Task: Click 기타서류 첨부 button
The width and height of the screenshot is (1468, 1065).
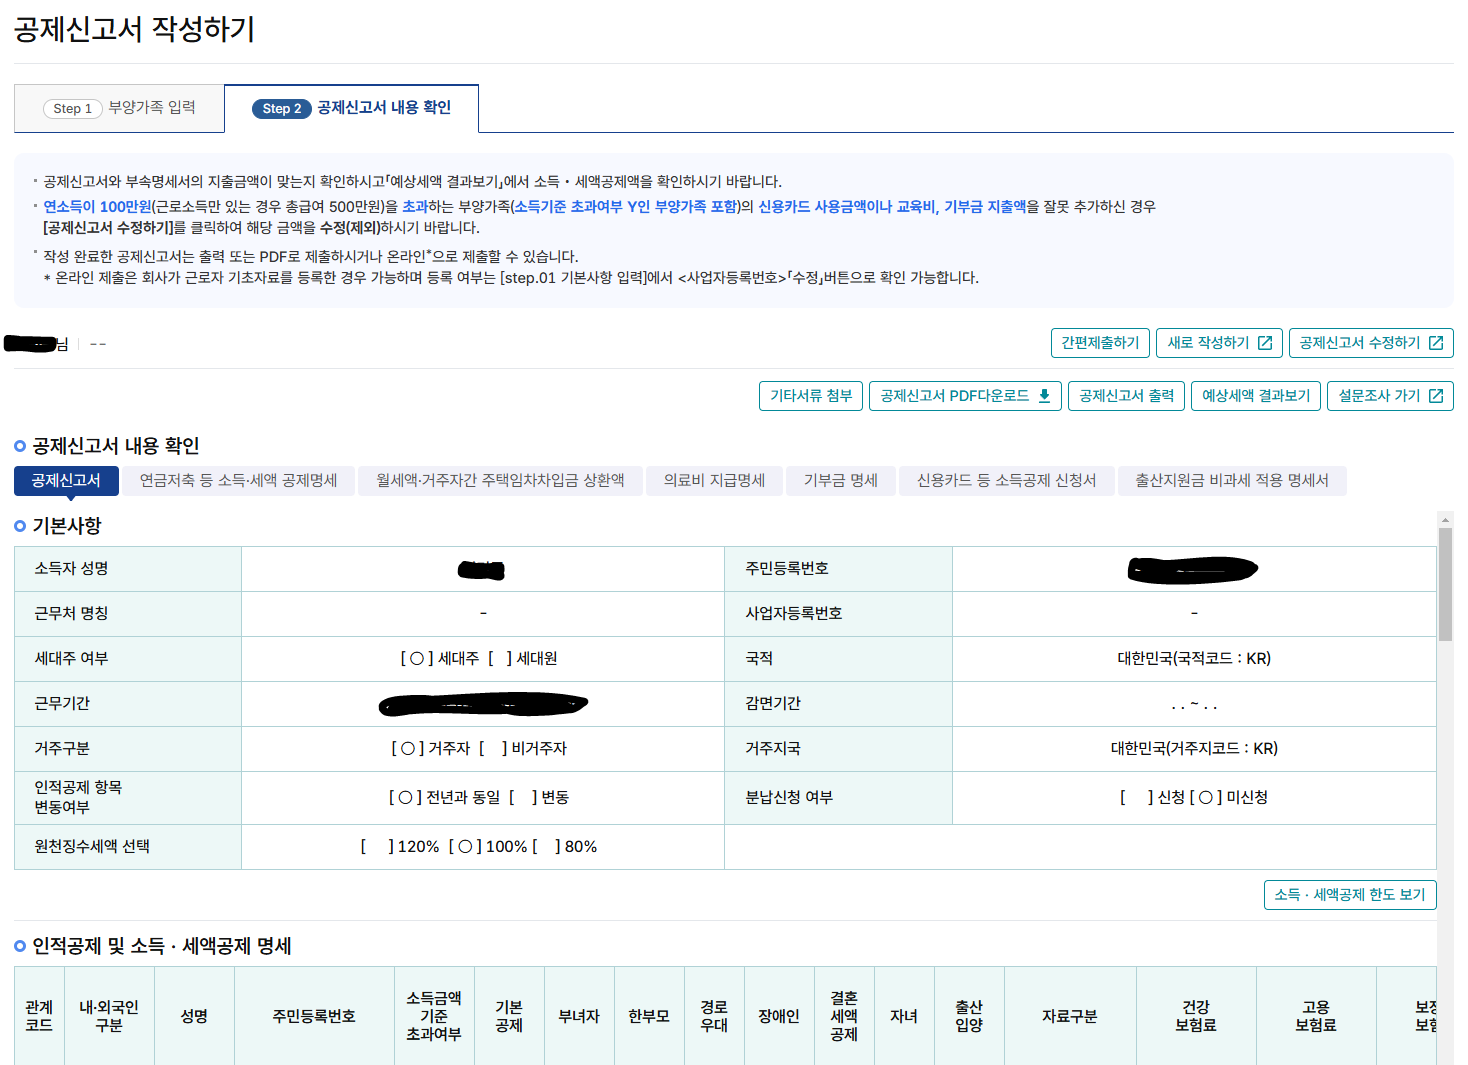Action: pyautogui.click(x=811, y=396)
